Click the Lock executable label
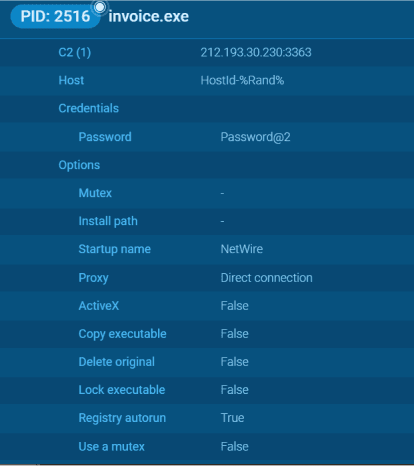The width and height of the screenshot is (414, 466). click(x=122, y=390)
